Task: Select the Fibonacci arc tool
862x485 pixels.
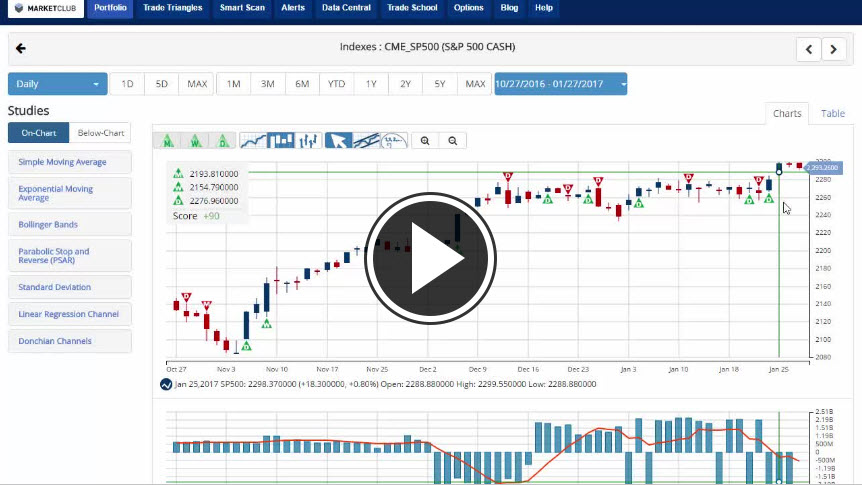Action: coord(394,141)
